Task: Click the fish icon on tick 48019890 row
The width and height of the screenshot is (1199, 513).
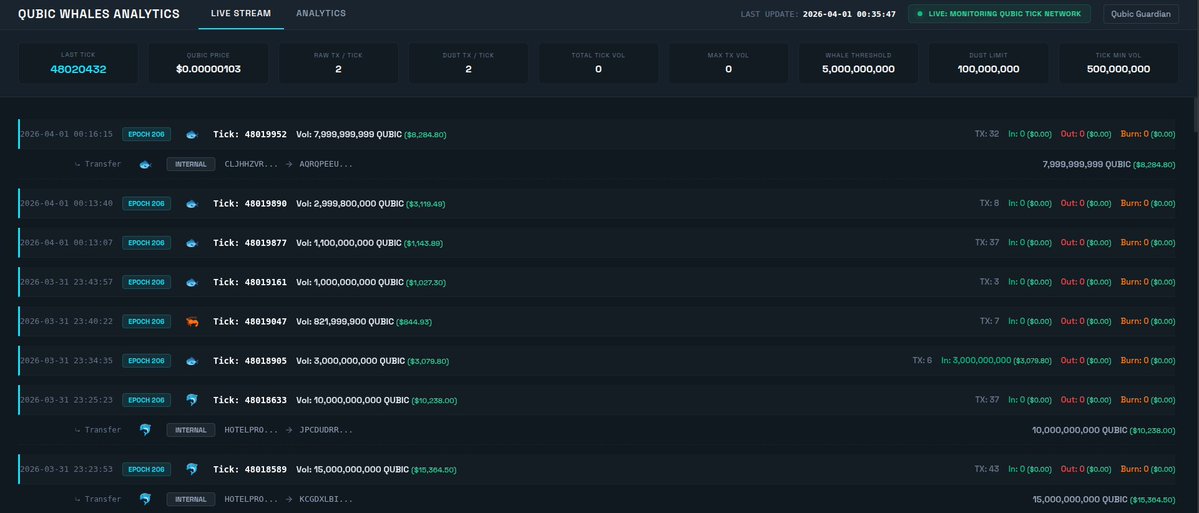Action: (x=191, y=204)
